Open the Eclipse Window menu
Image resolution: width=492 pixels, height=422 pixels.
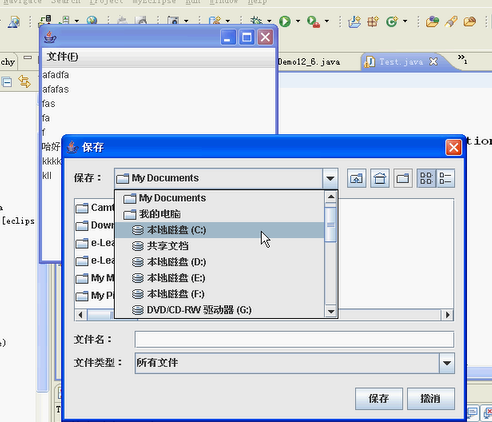coord(224,2)
